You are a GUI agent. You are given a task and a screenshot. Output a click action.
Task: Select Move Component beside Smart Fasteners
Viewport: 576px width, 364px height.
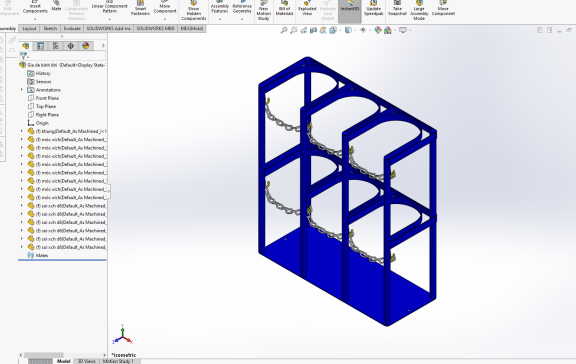[x=165, y=8]
